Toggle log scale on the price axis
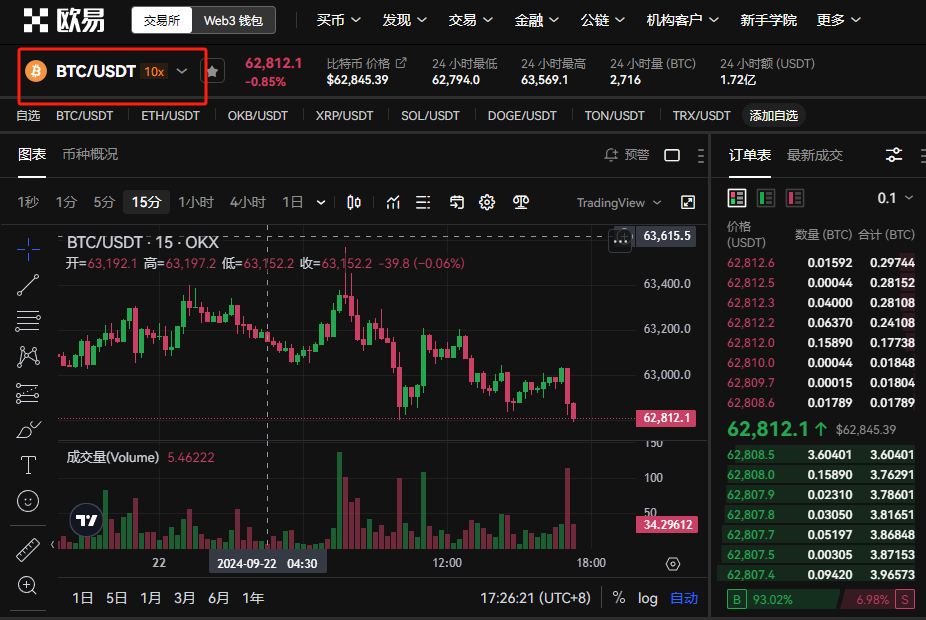 (647, 598)
